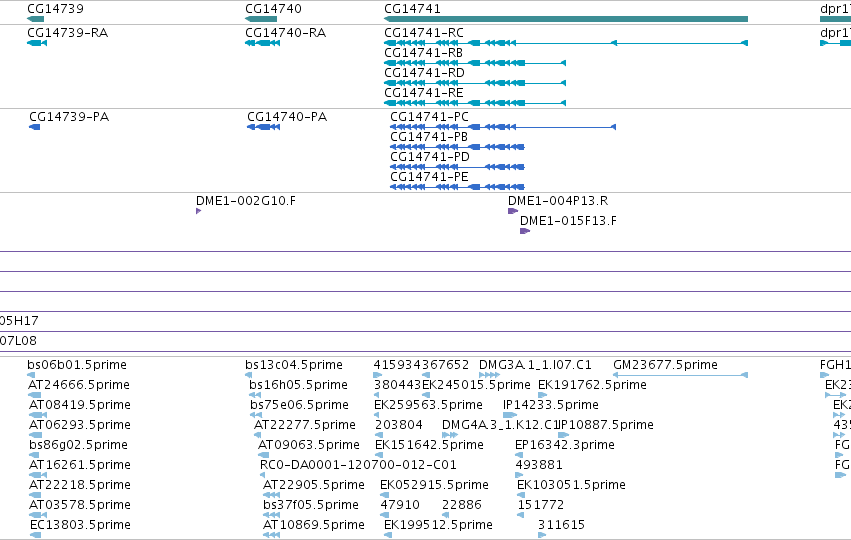
Task: Open the CG14741 gene label
Action: [x=412, y=9]
